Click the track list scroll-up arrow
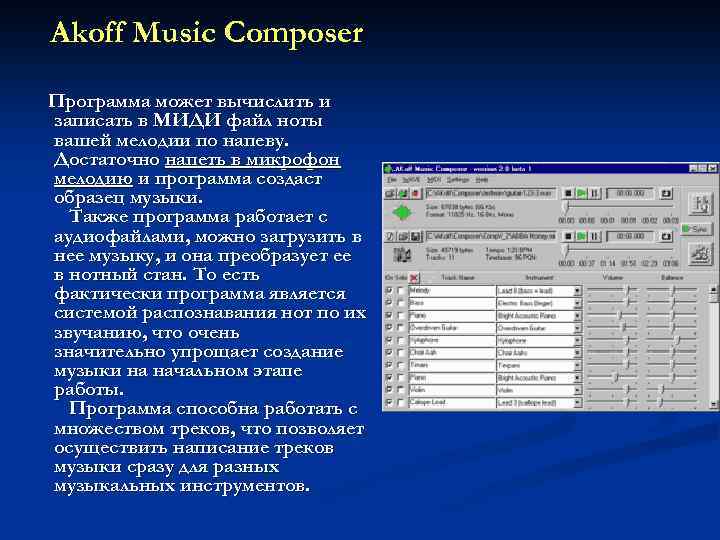The height and width of the screenshot is (540, 720). (x=714, y=290)
